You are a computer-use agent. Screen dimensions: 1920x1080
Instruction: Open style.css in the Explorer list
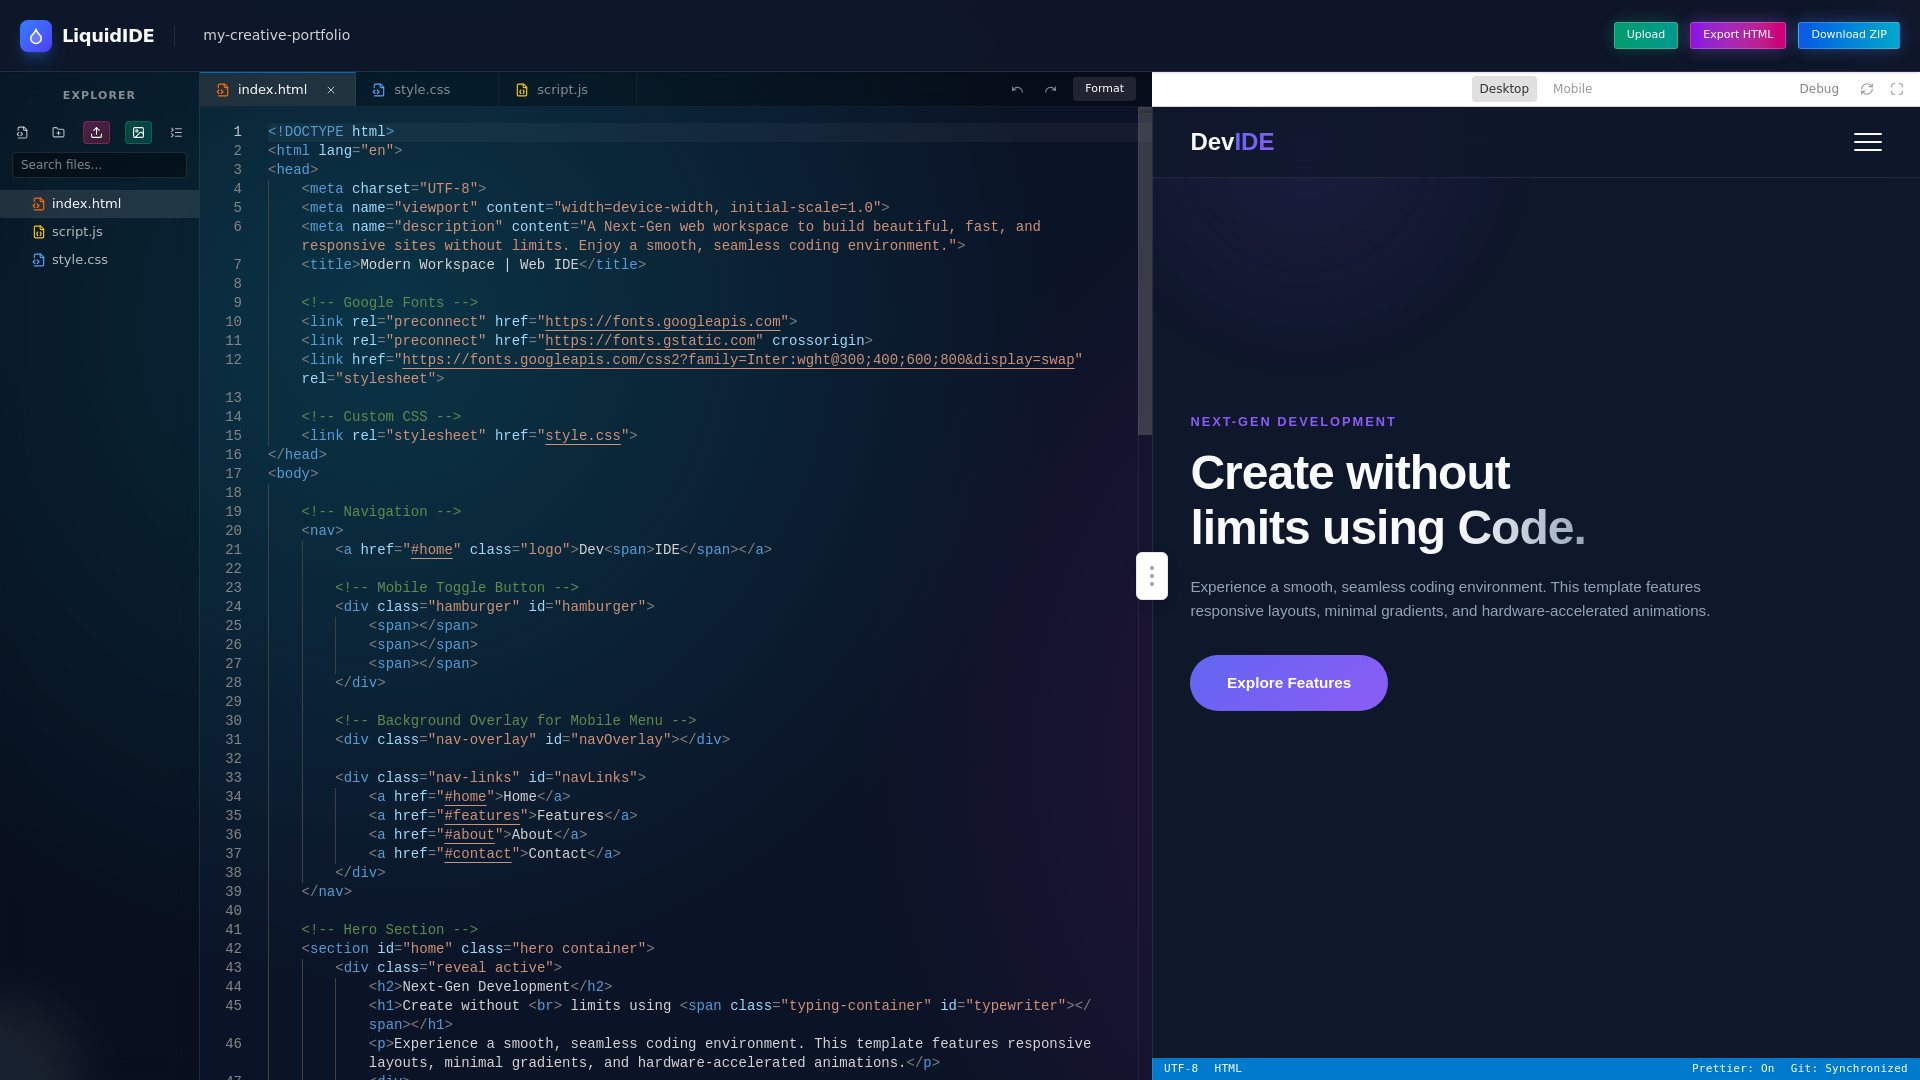pyautogui.click(x=99, y=260)
